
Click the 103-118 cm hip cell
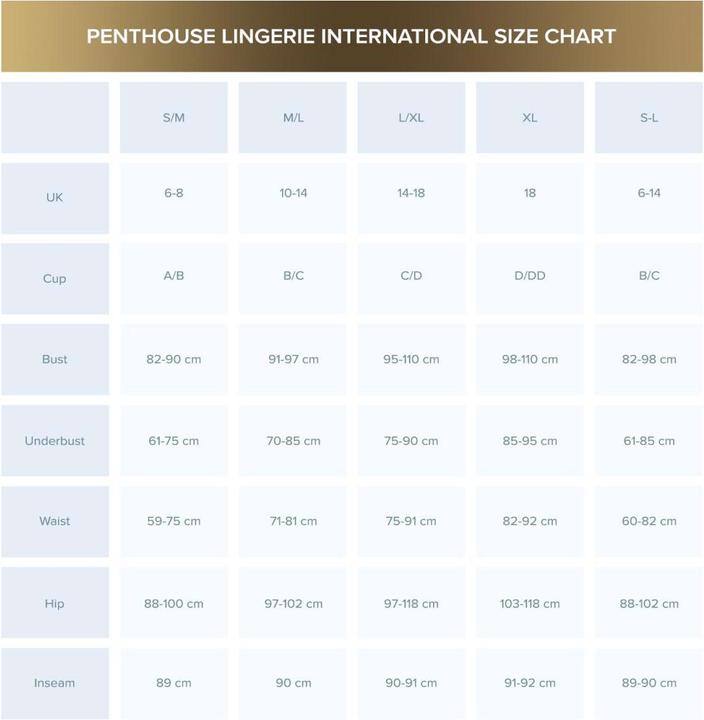click(x=530, y=604)
